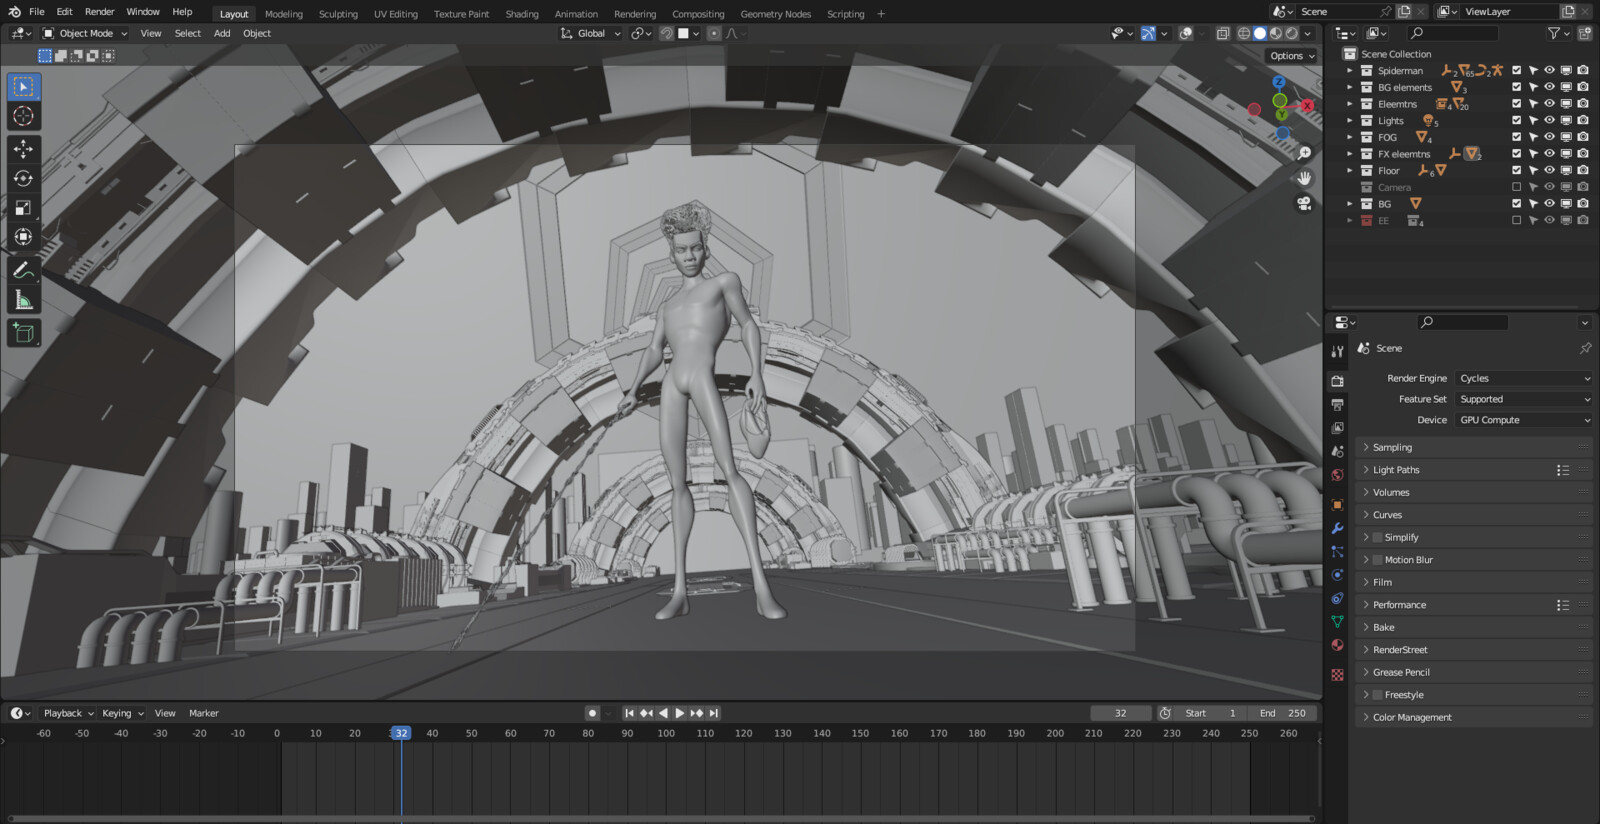Open the Output properties tab
This screenshot has width=1600, height=824.
[1337, 405]
